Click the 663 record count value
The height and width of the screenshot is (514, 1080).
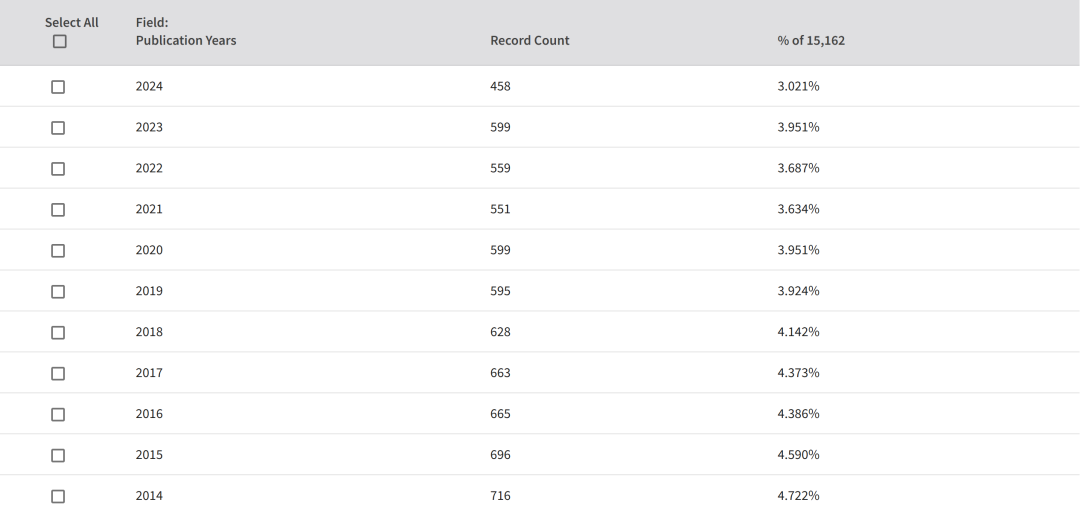[x=500, y=373]
